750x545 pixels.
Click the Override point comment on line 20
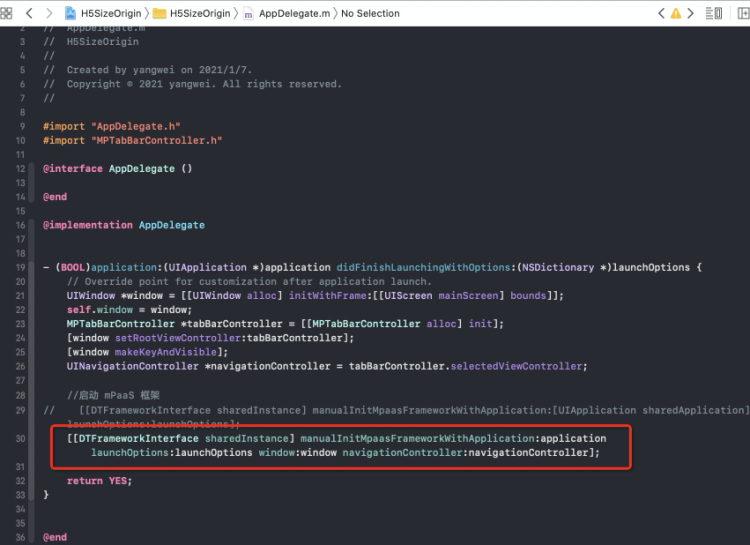[x=249, y=281]
